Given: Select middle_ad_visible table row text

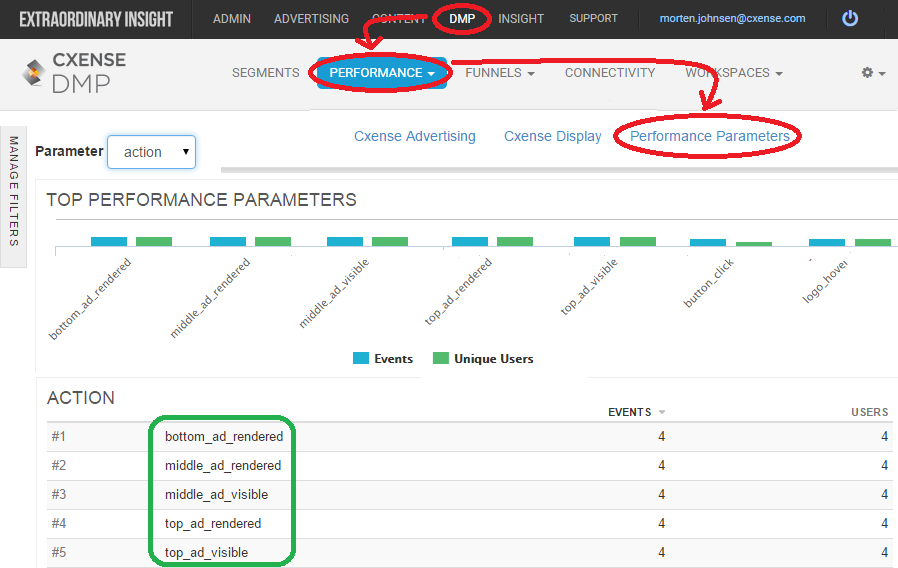Looking at the screenshot, I should (x=216, y=495).
